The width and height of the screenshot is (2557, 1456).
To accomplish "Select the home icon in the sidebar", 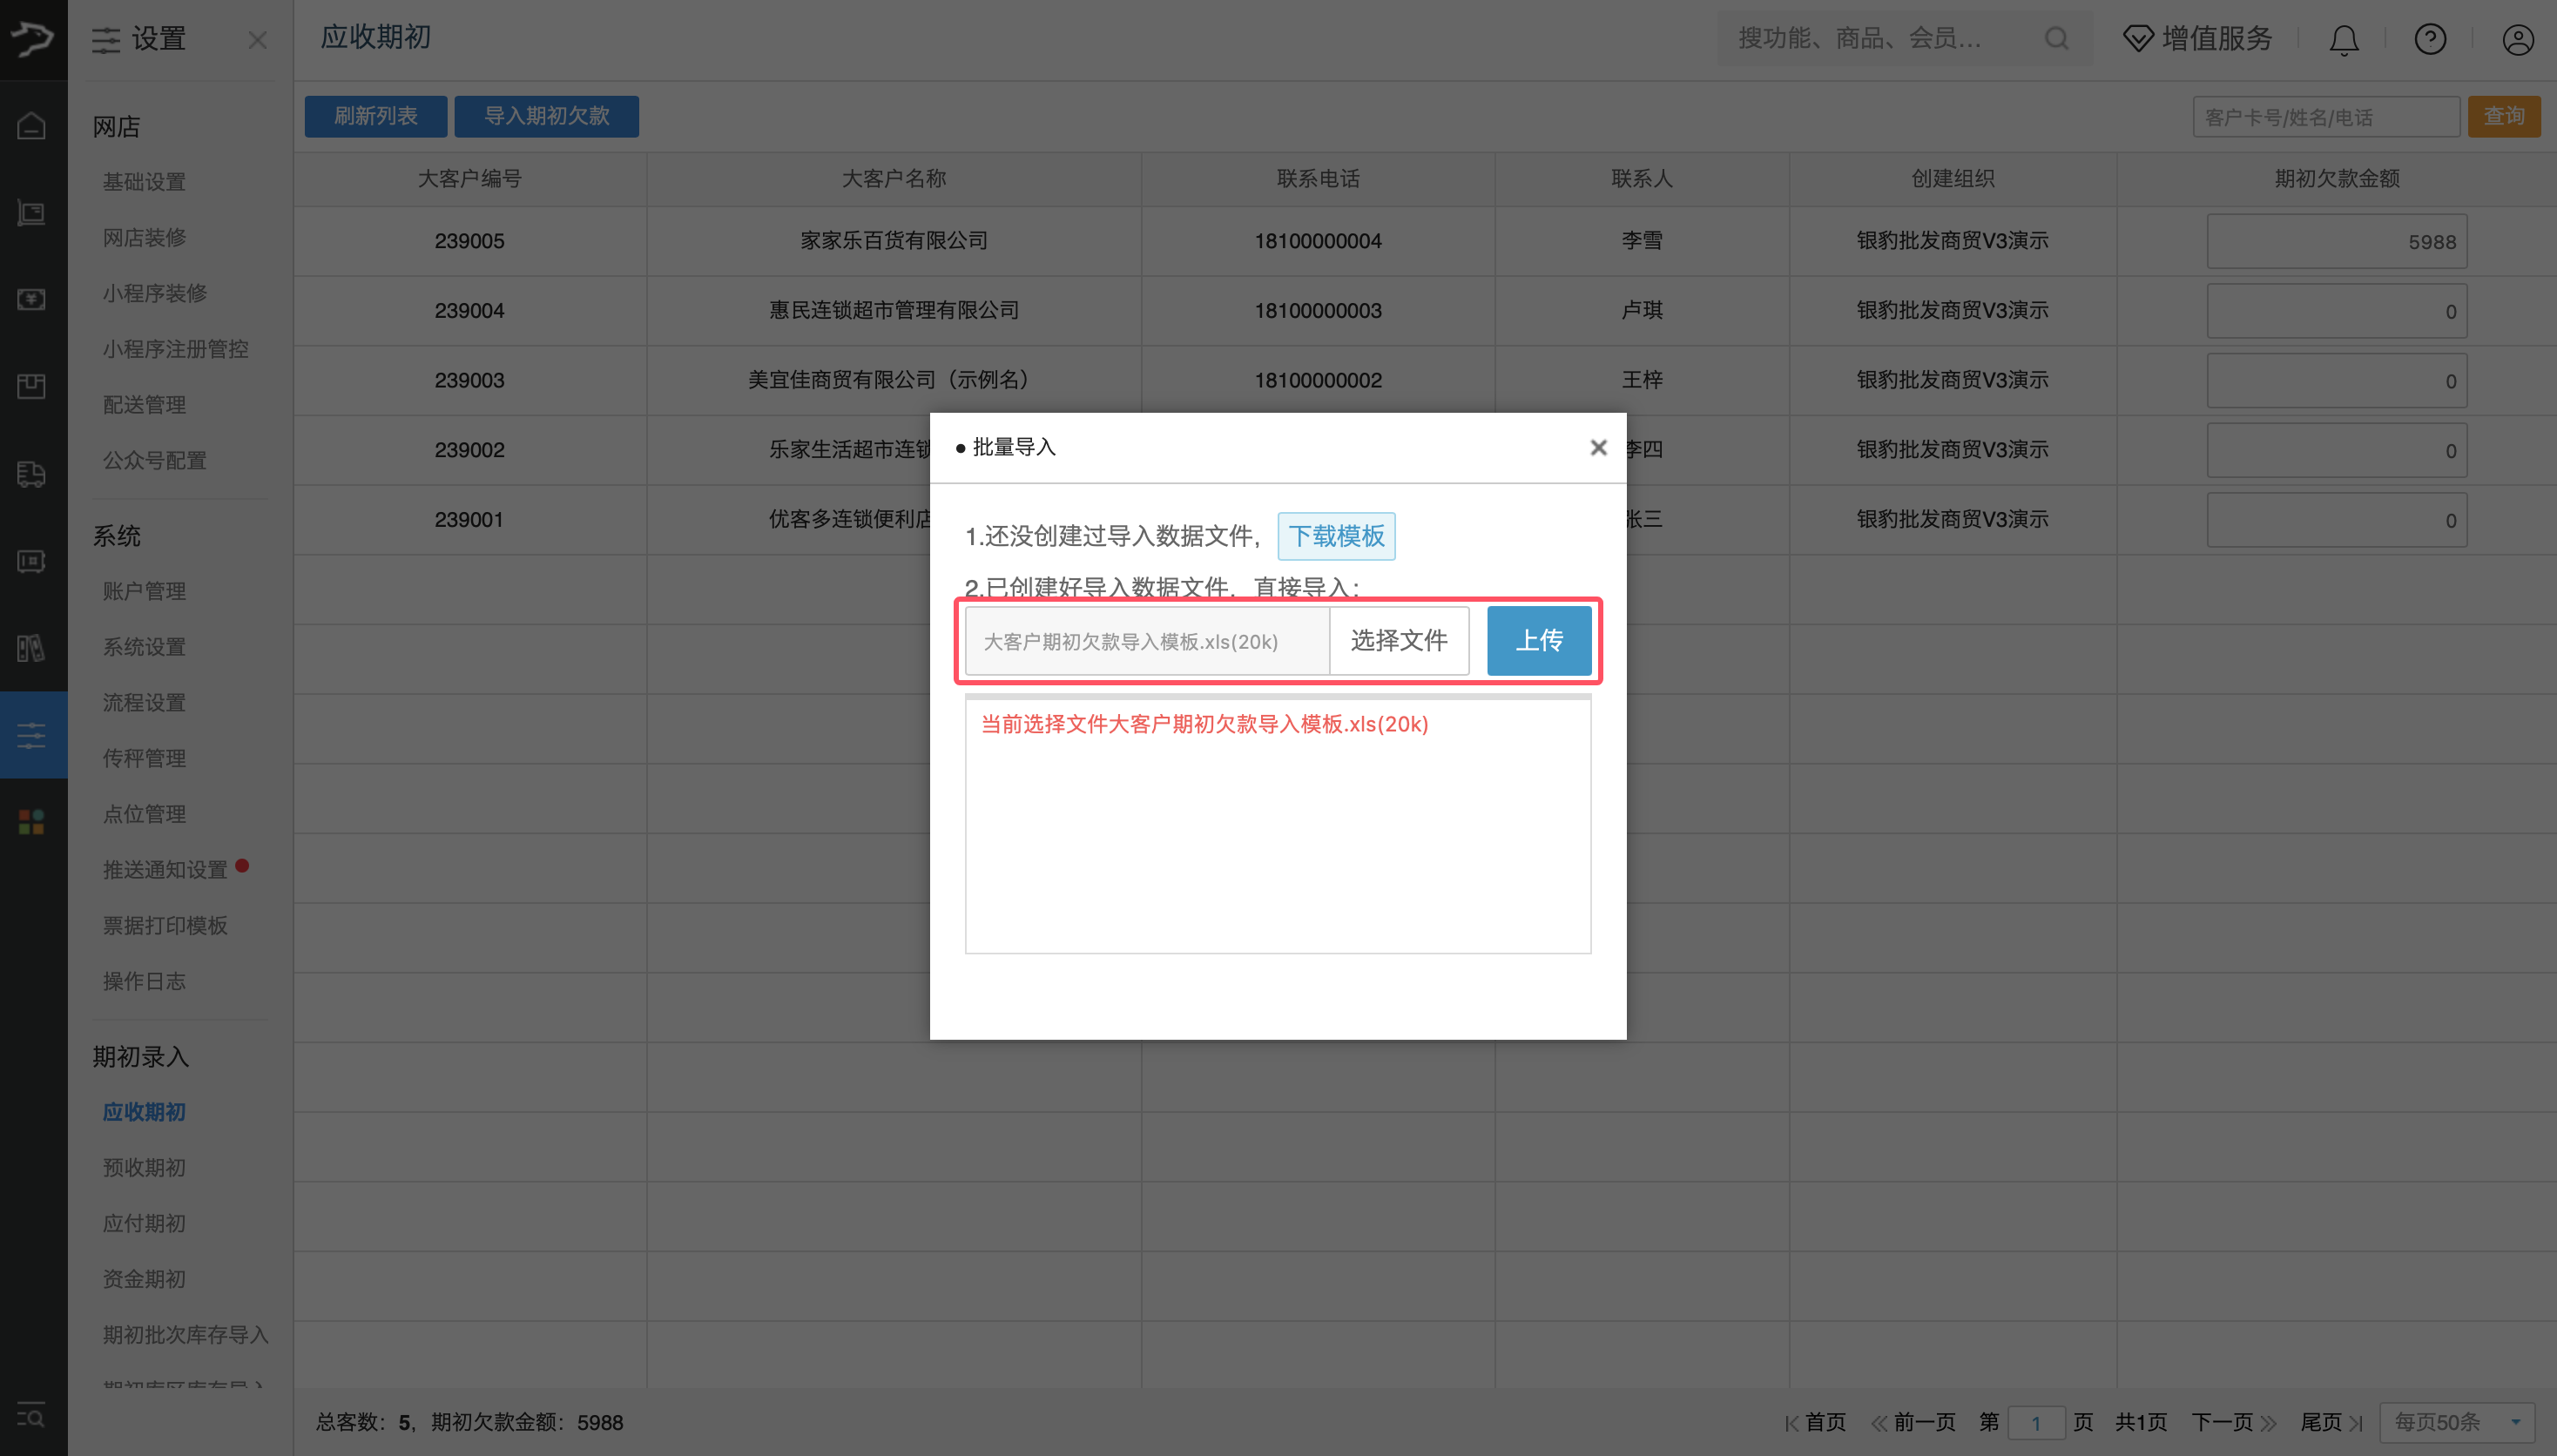I will click(x=31, y=126).
